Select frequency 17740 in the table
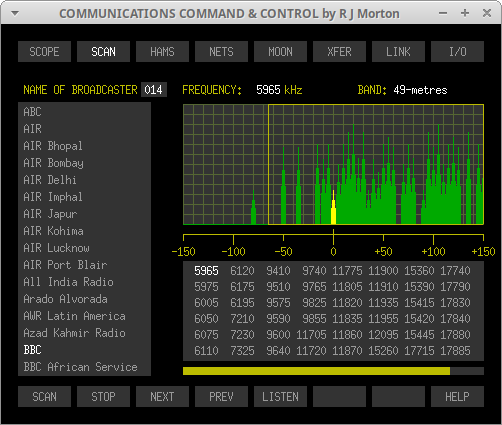The height and width of the screenshot is (425, 502). pyautogui.click(x=455, y=271)
